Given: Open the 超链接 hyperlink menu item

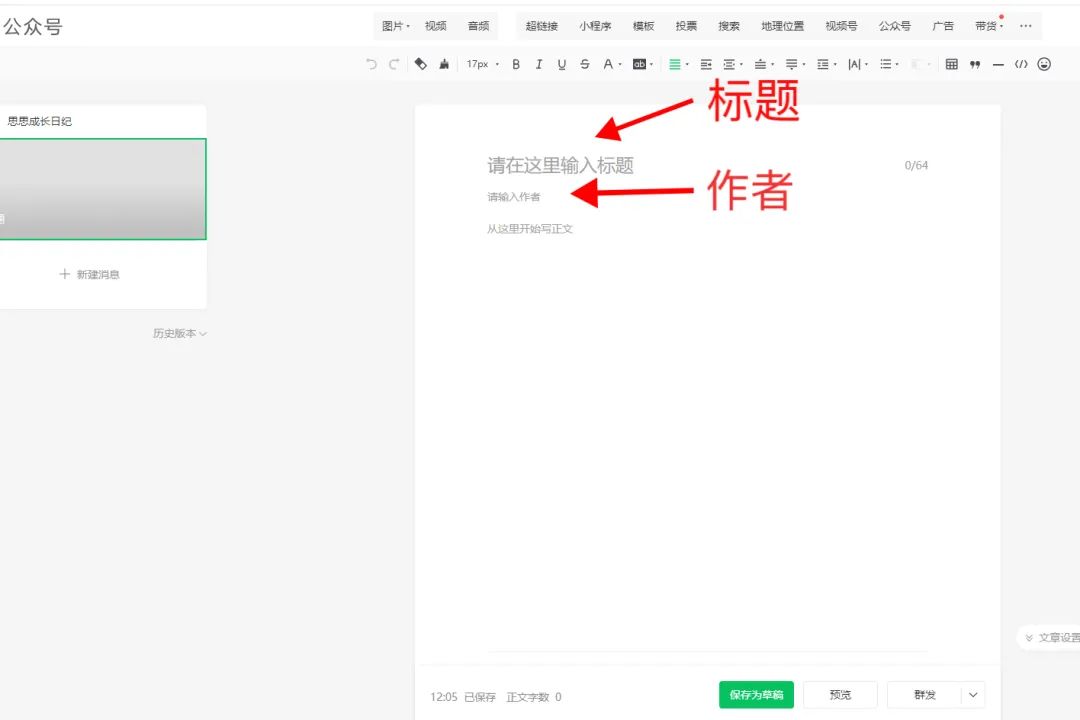Looking at the screenshot, I should click(542, 26).
